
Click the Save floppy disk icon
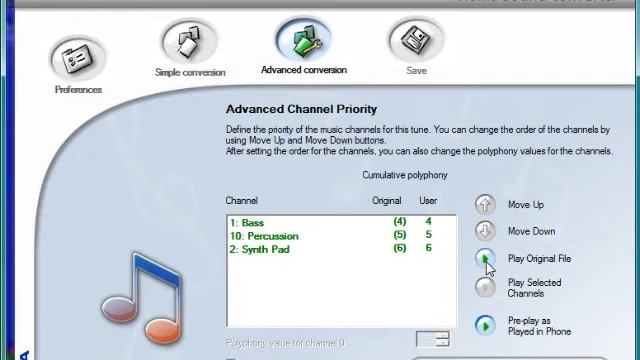click(416, 40)
